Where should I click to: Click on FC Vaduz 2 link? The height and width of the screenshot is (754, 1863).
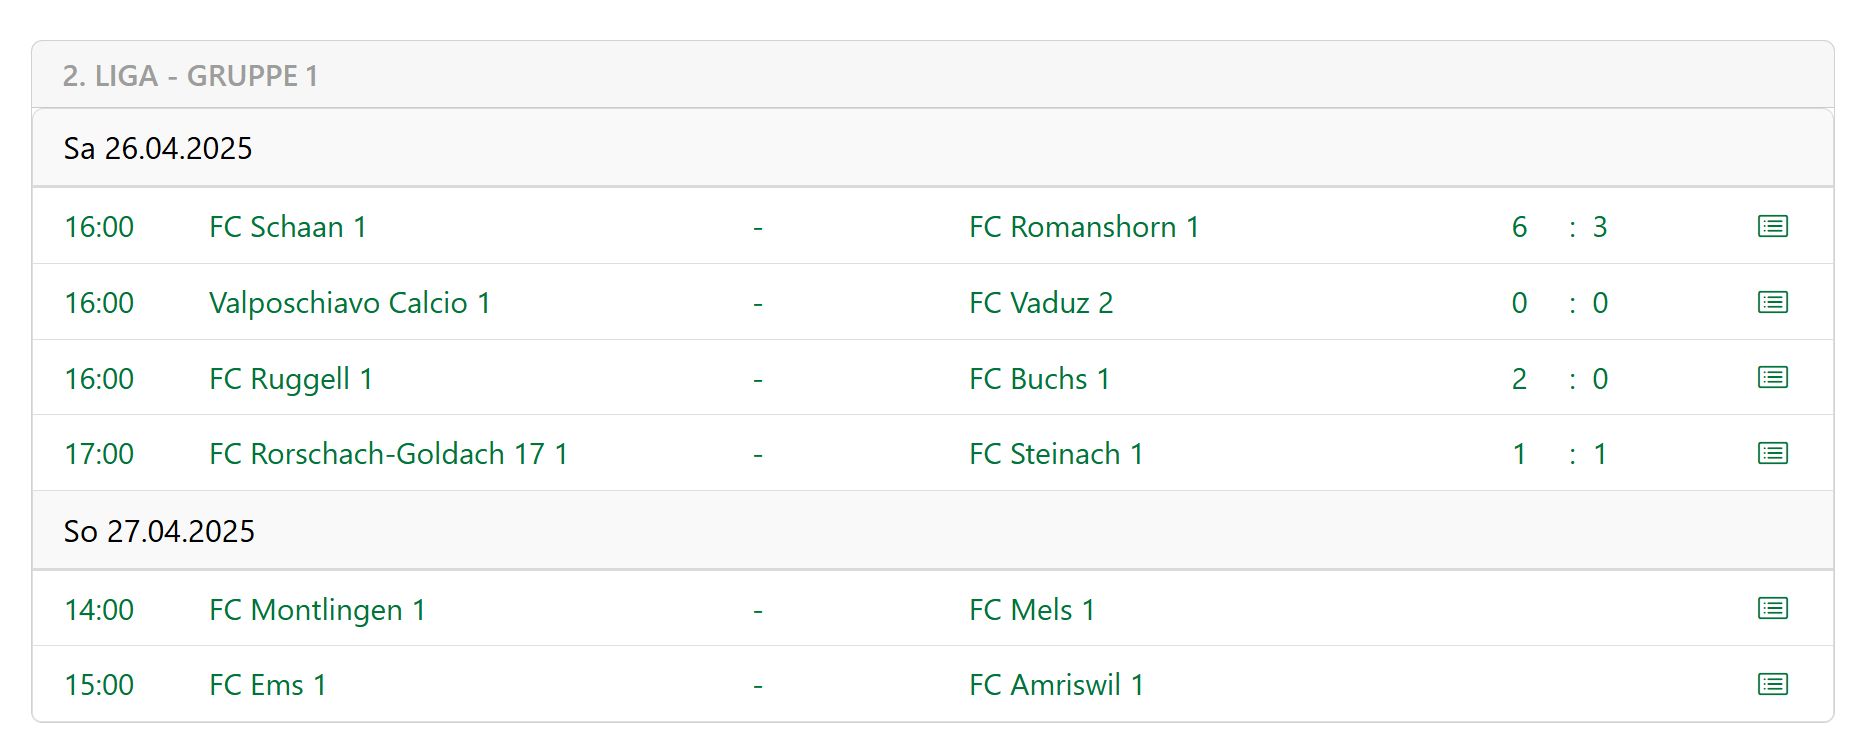(x=1041, y=303)
